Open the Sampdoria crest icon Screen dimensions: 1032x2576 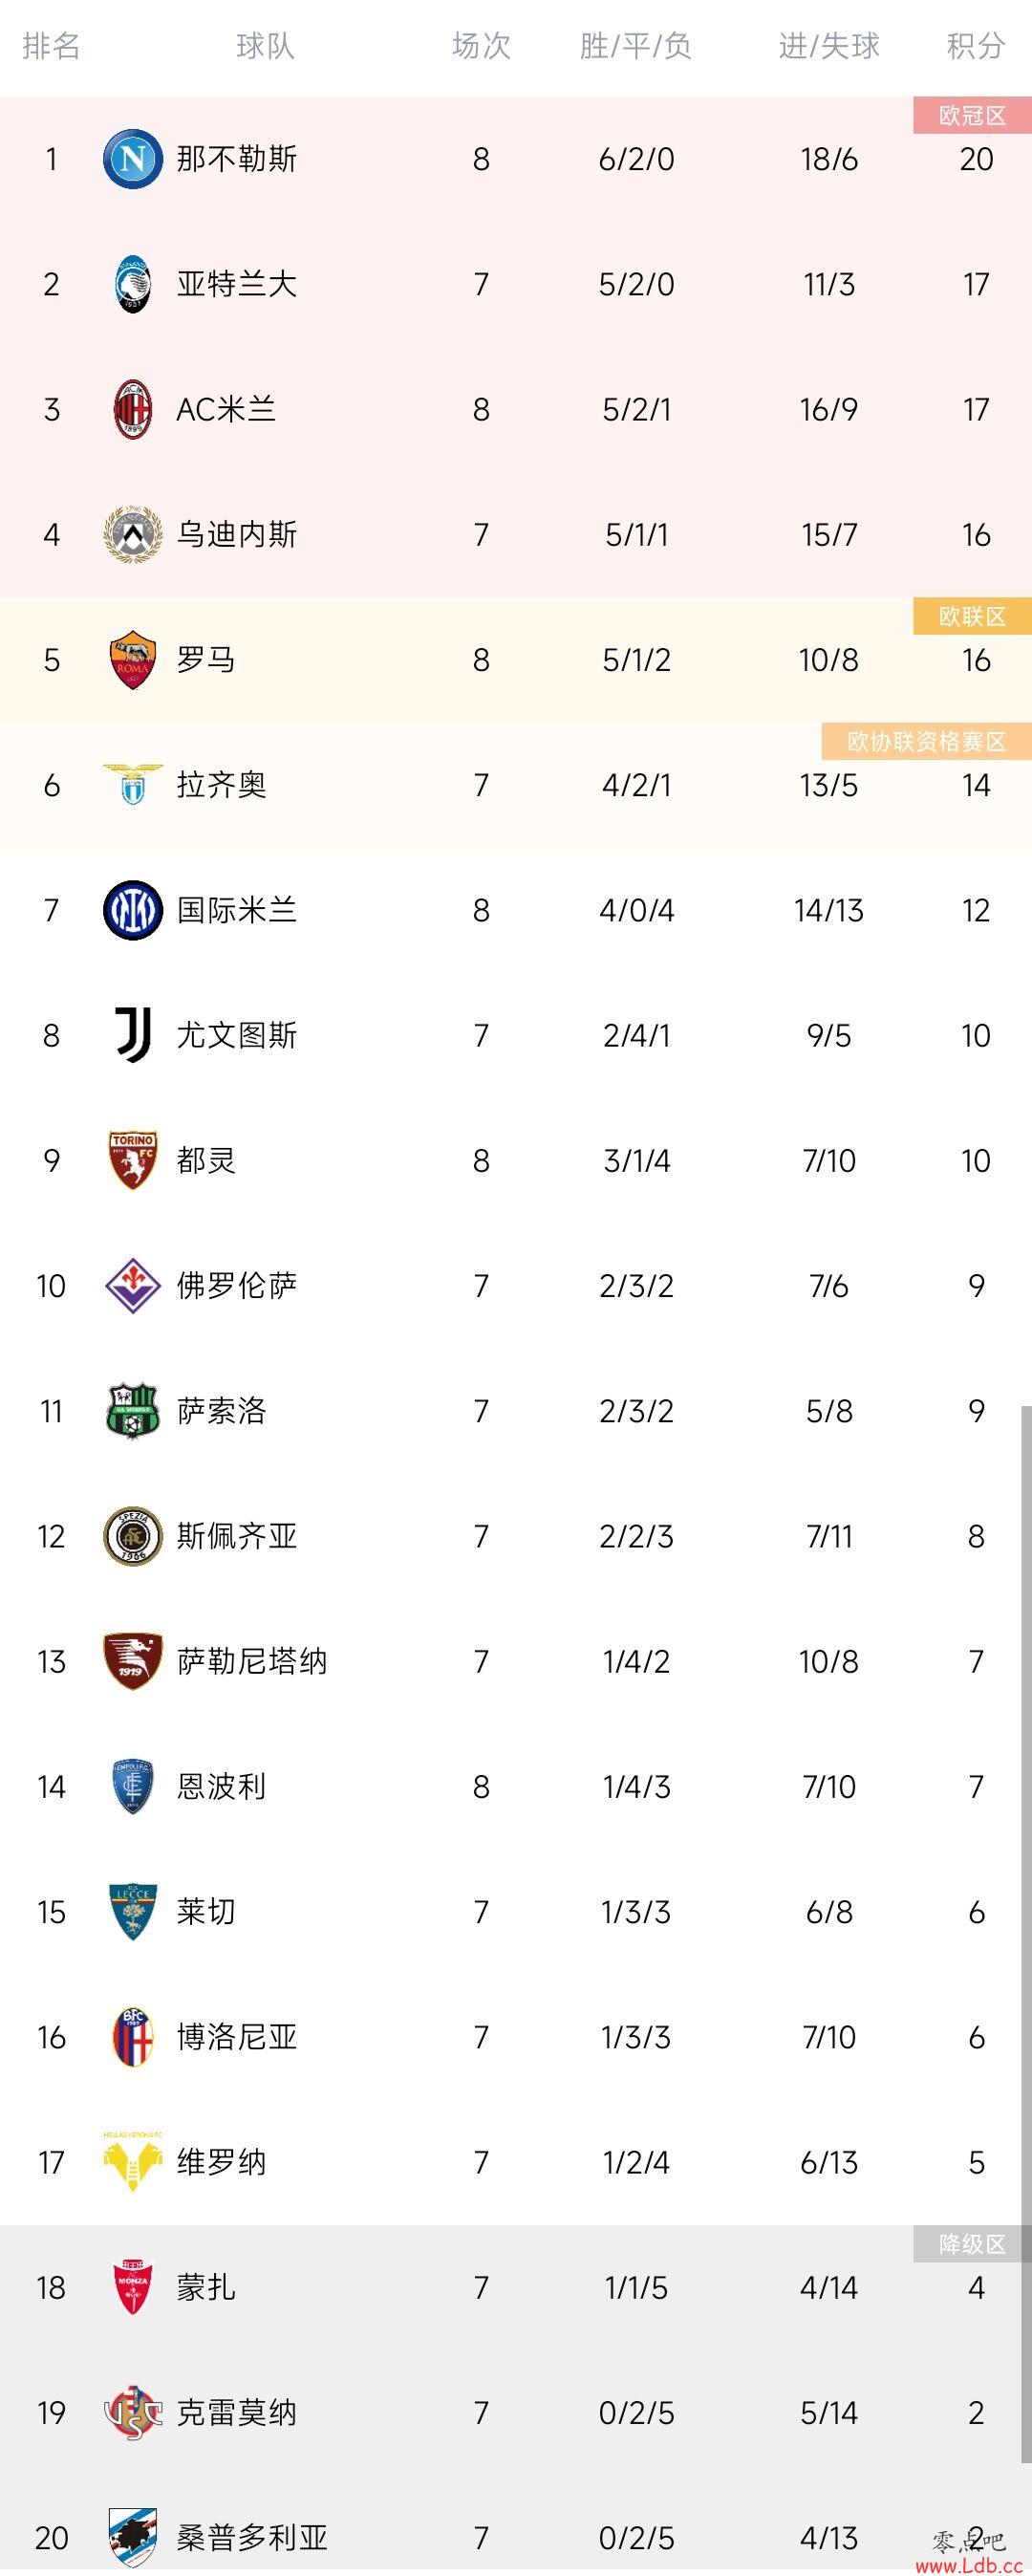133,2537
